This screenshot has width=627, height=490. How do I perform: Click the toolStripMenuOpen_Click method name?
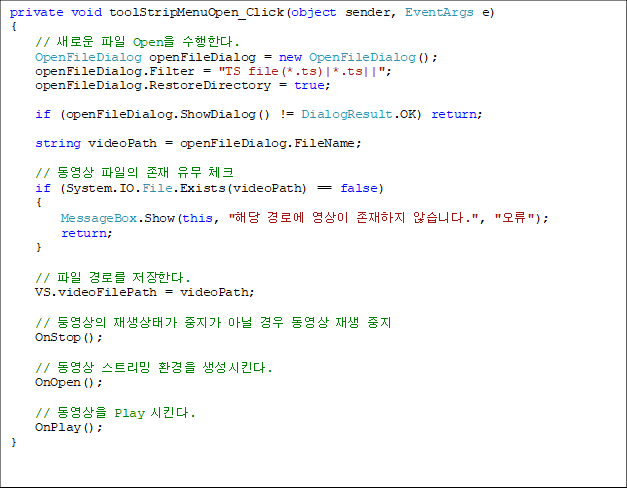point(196,13)
